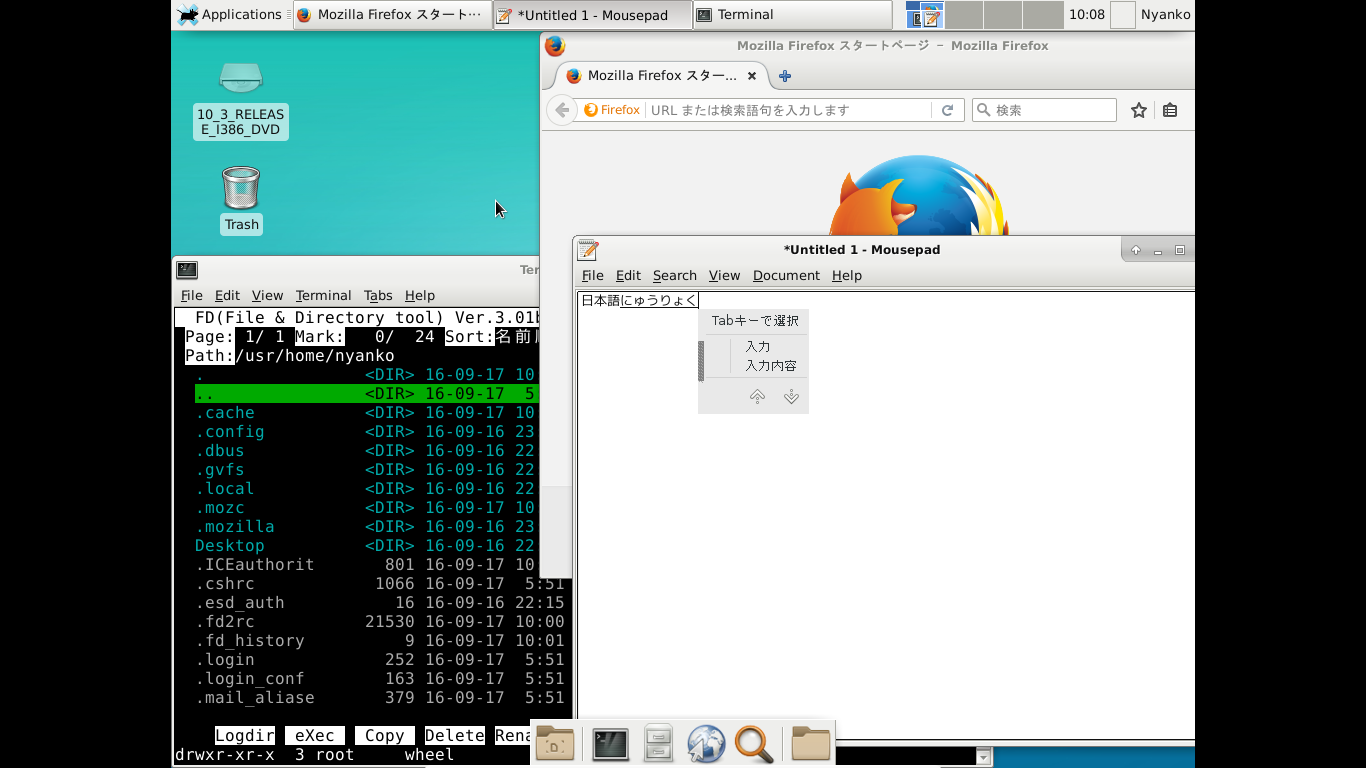Launch file manager cabinet icon in dock
Image resolution: width=1366 pixels, height=768 pixels.
[658, 744]
